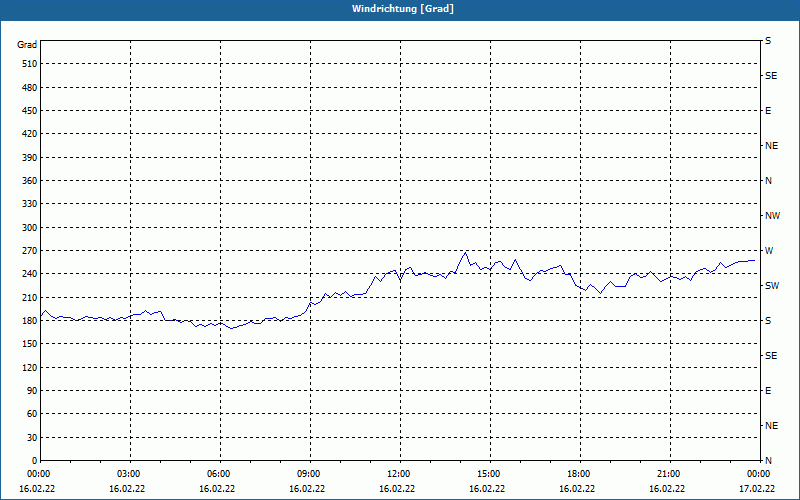
Task: Click the 'Windrichtung [Grad]' chart title
Action: (x=403, y=9)
